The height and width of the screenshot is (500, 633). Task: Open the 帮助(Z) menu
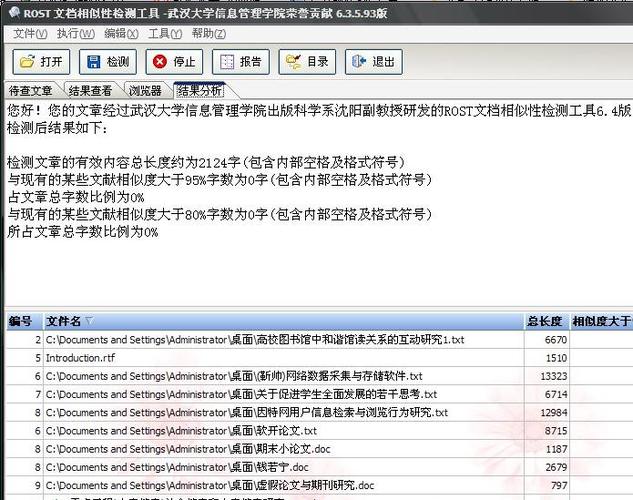pyautogui.click(x=209, y=33)
